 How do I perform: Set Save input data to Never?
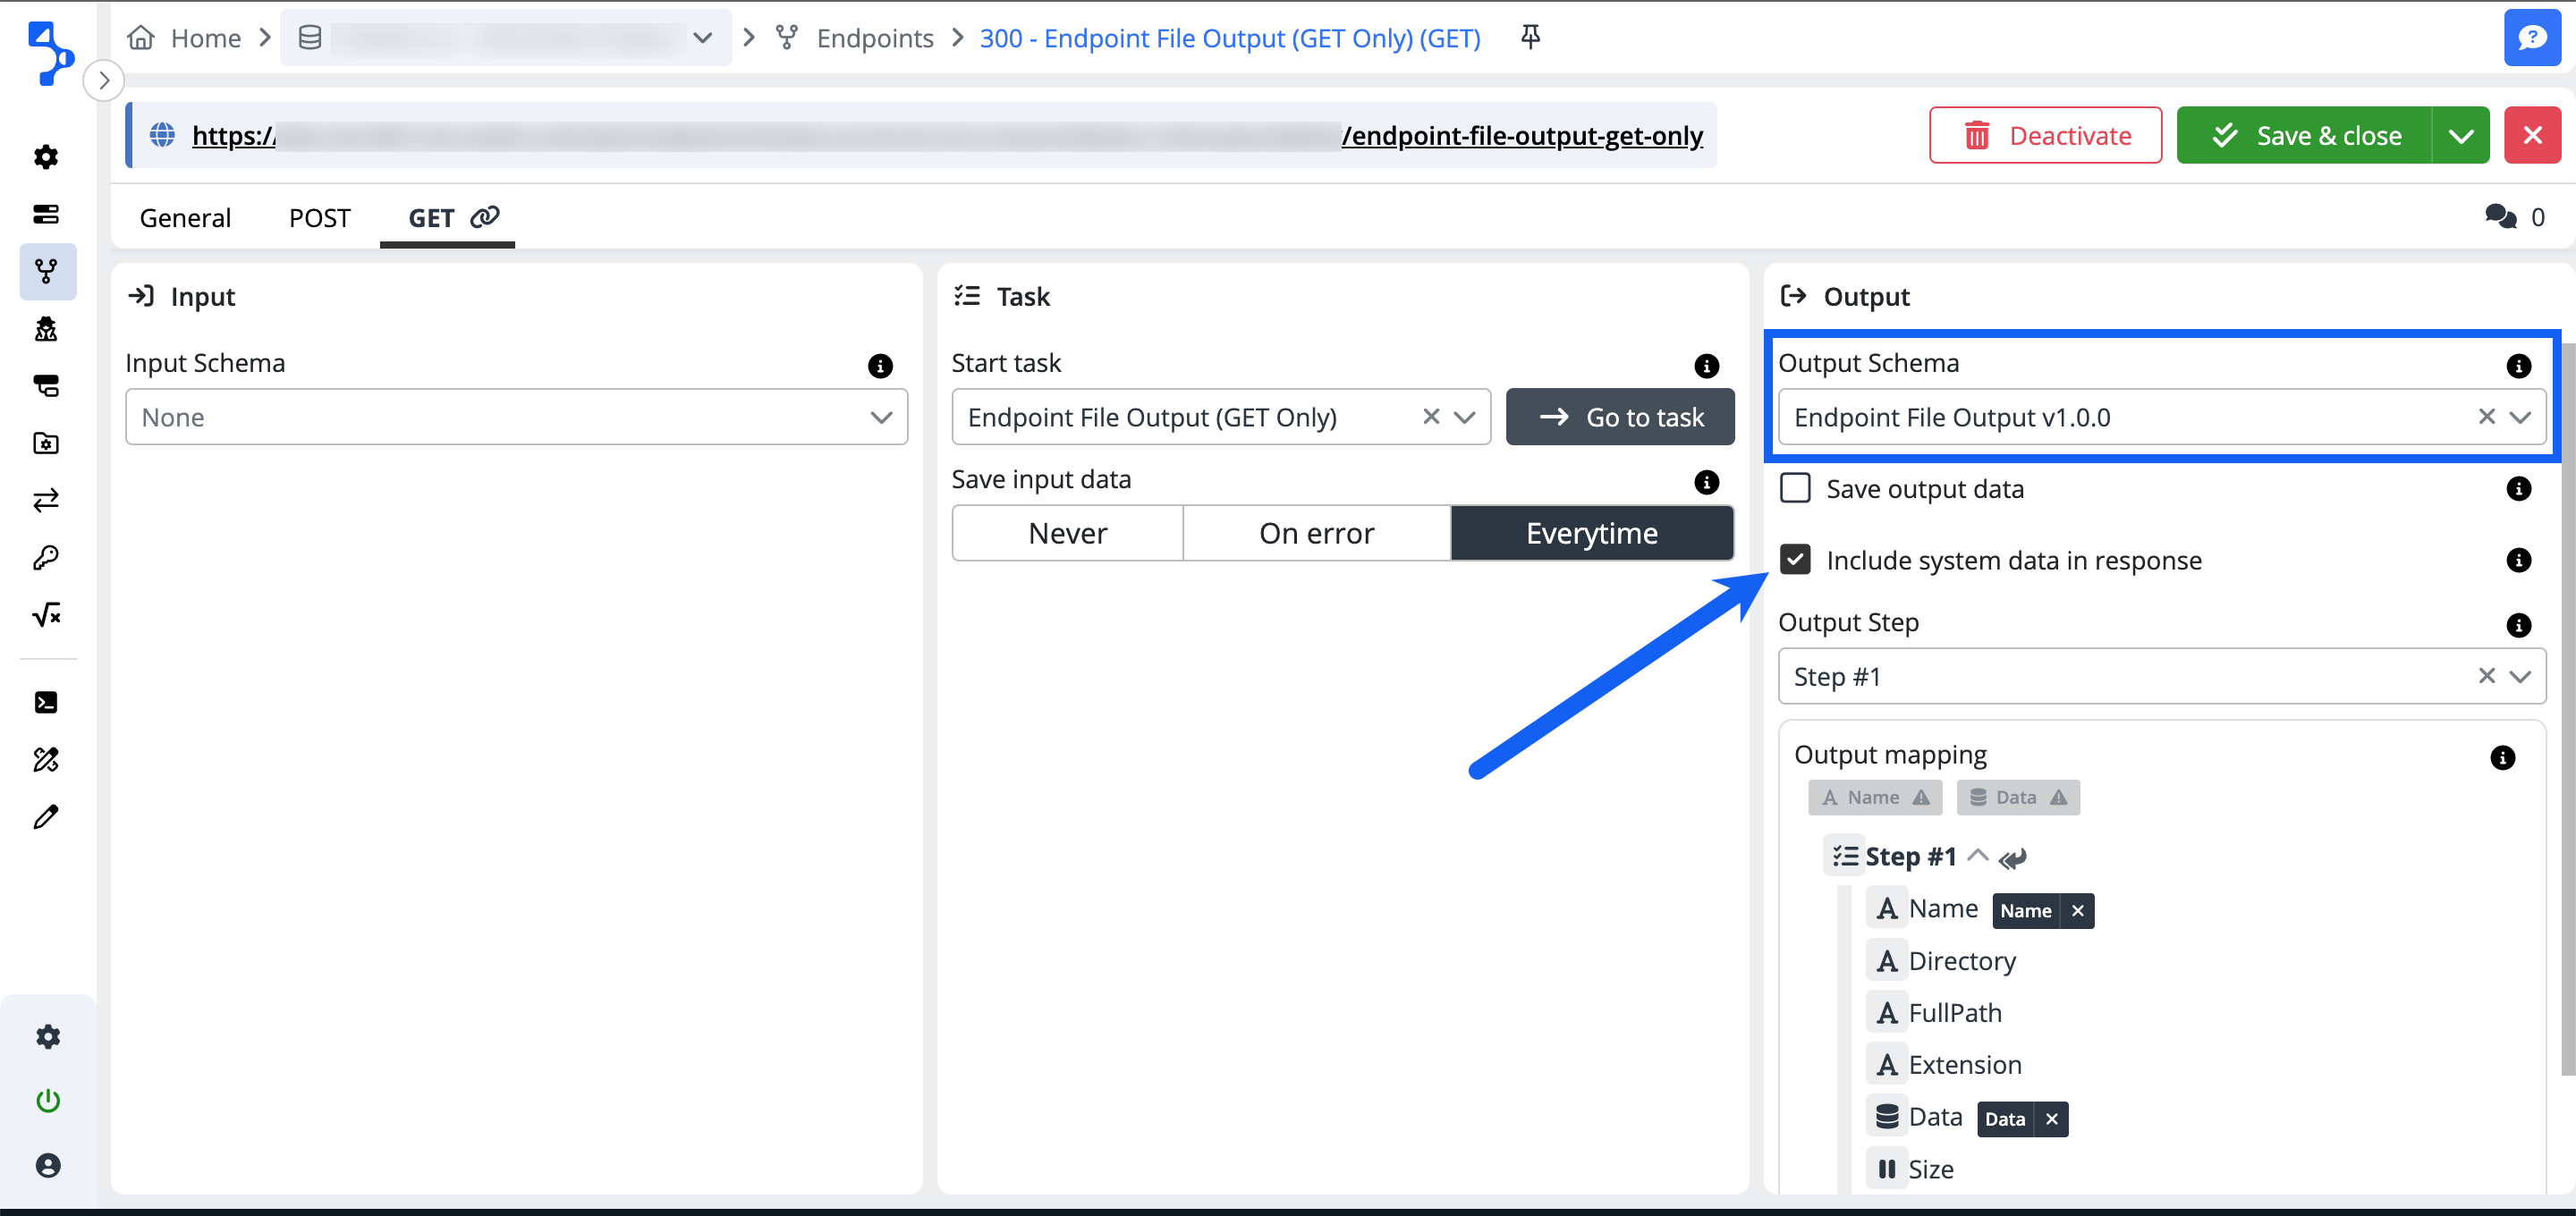(1067, 533)
